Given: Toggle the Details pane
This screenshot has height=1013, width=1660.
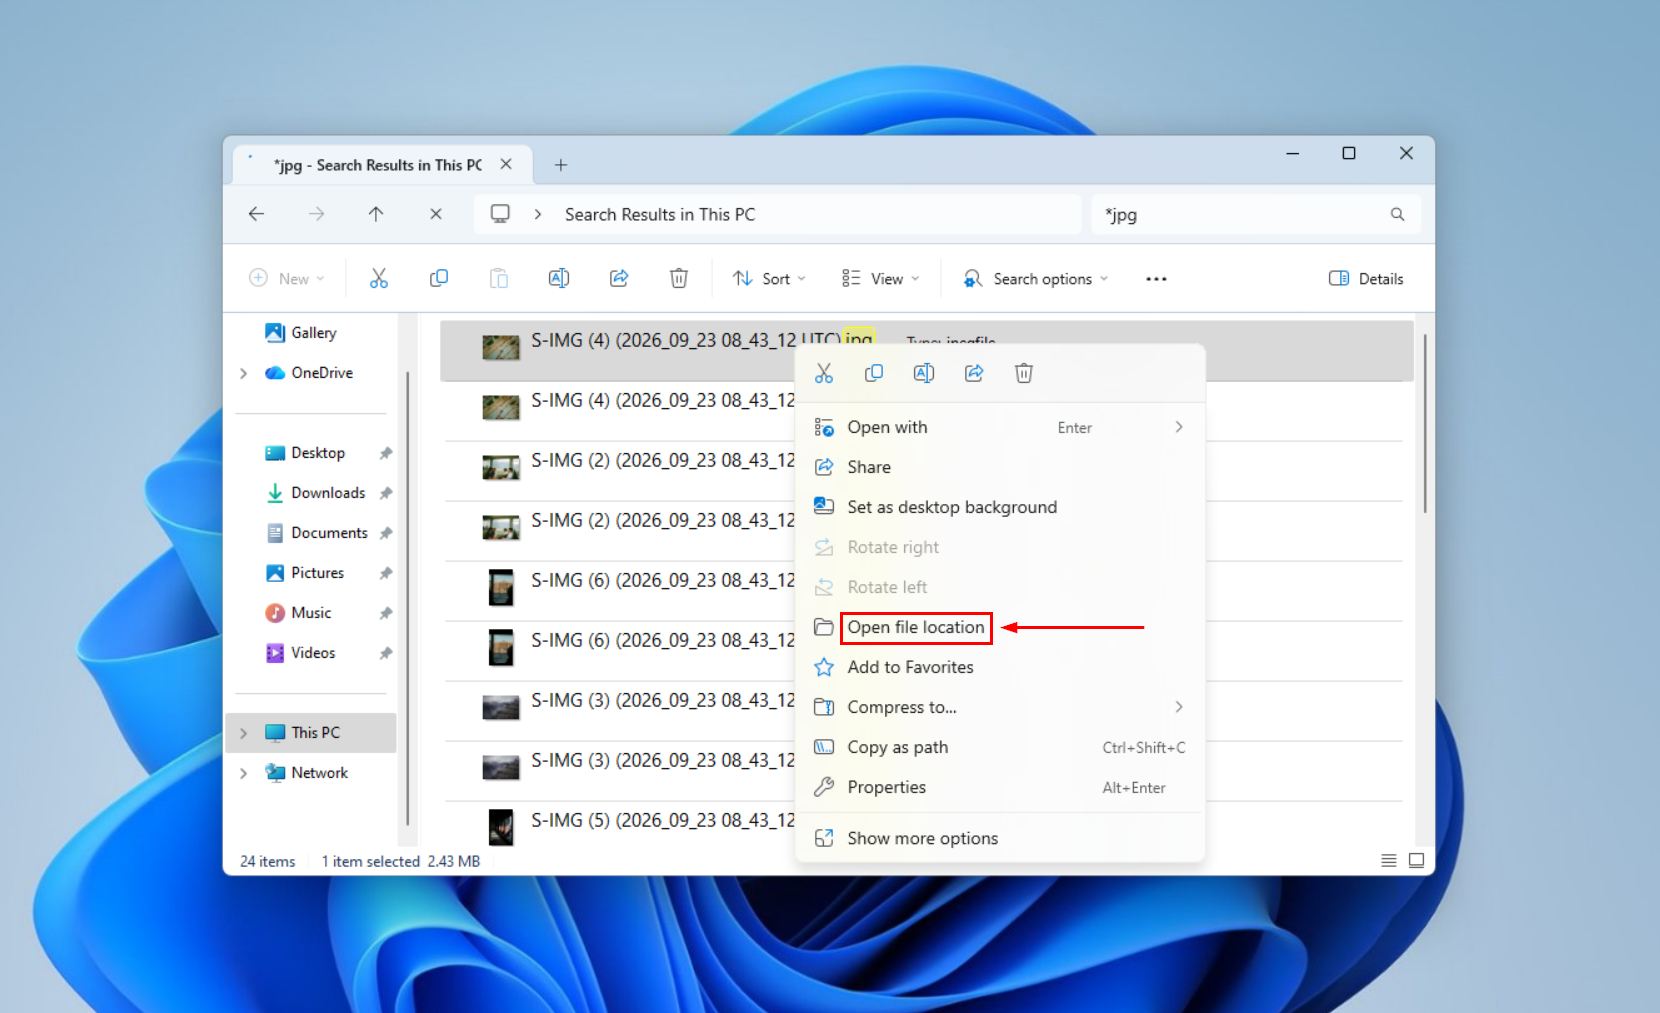Looking at the screenshot, I should pos(1366,279).
